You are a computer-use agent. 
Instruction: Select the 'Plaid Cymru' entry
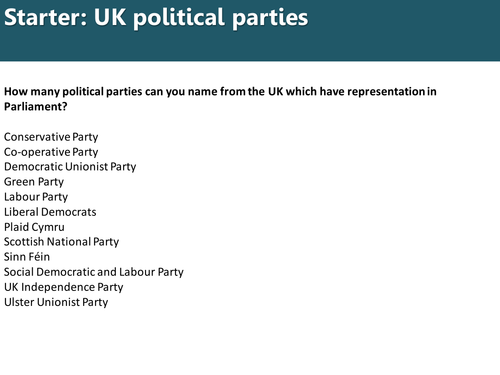click(x=34, y=227)
